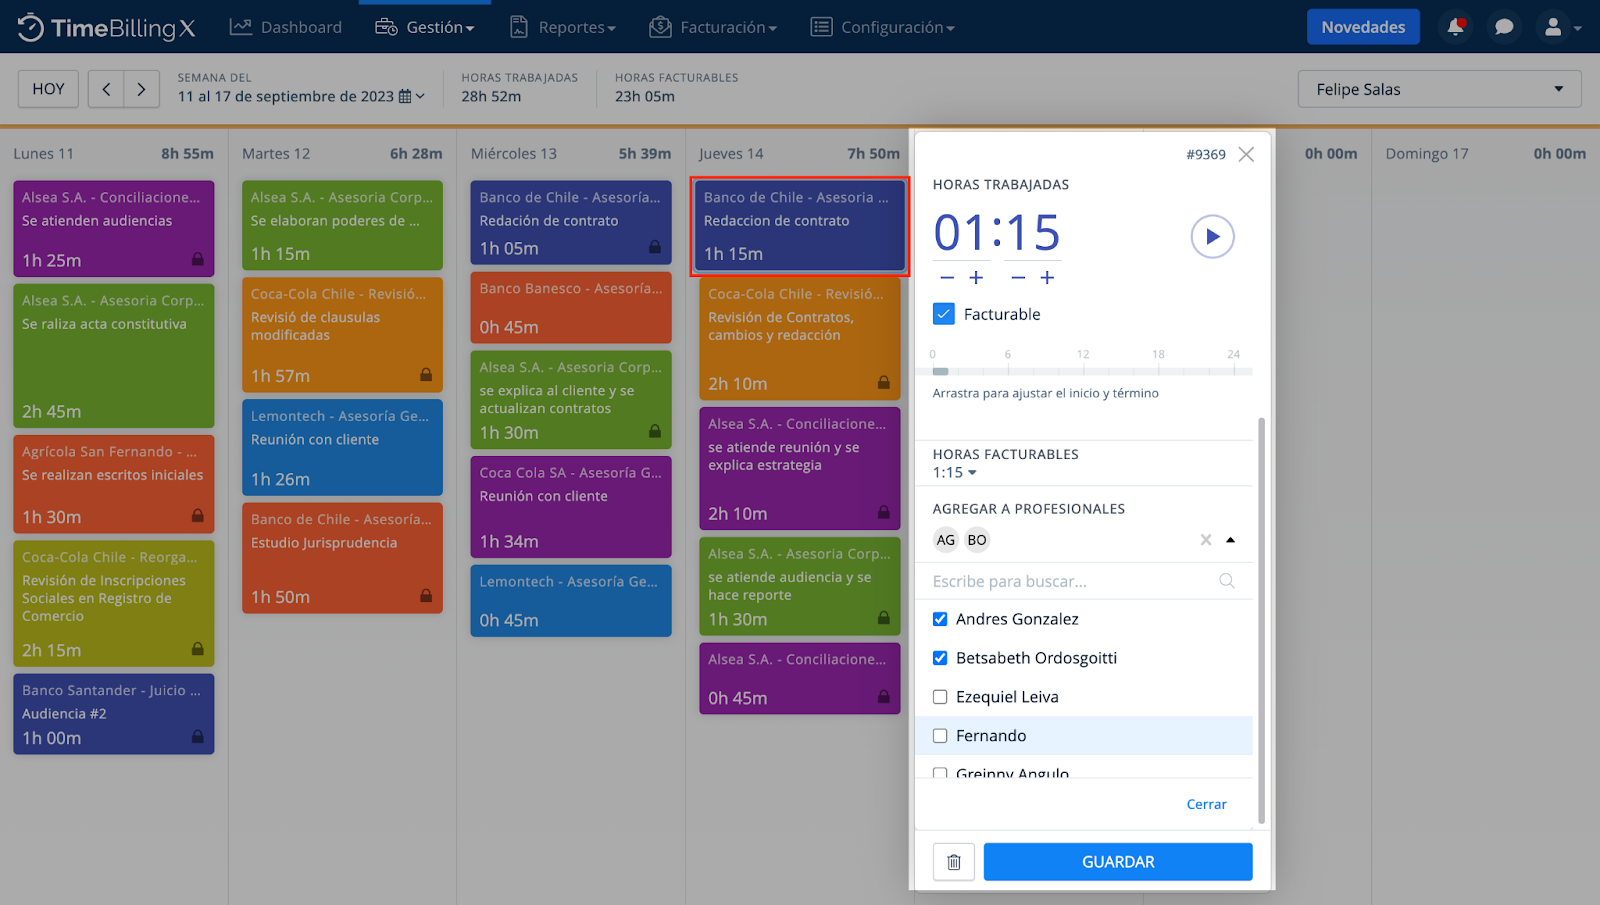The width and height of the screenshot is (1600, 905).
Task: Save the entry with GUARDAR
Action: point(1118,862)
